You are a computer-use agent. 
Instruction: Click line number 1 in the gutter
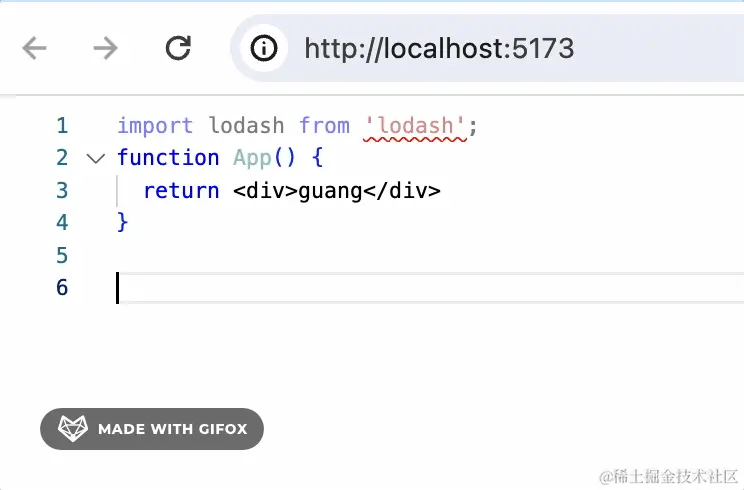pos(62,126)
